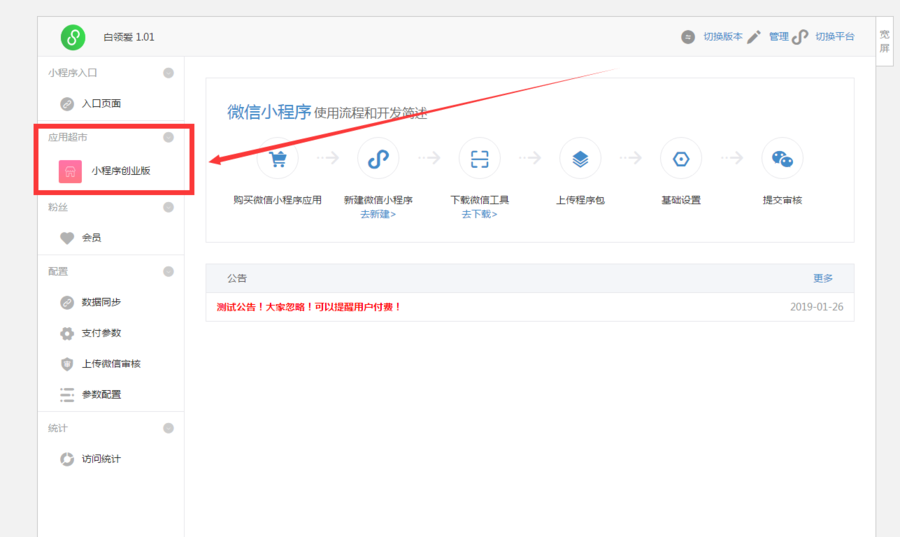Click 切换版本 link

coord(723,37)
